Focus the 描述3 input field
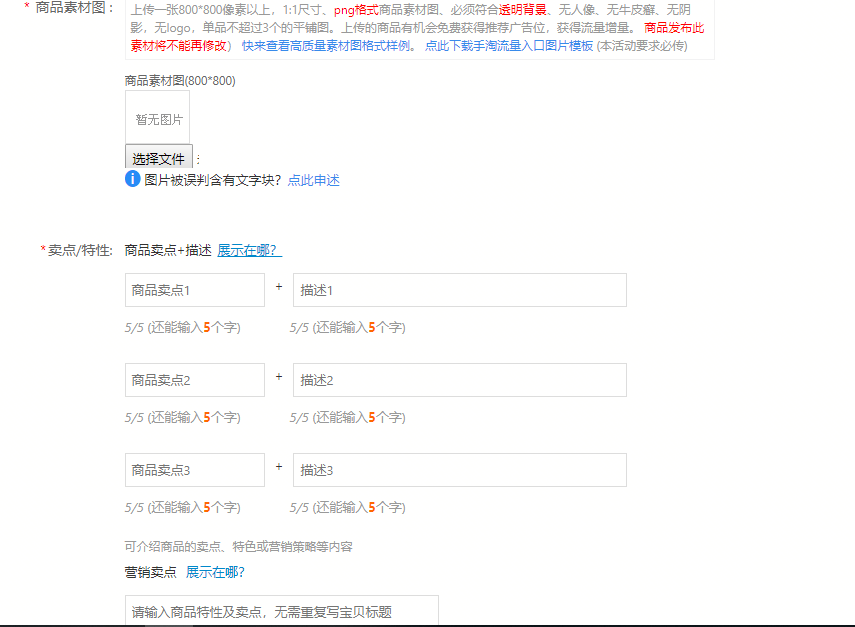 (x=460, y=470)
